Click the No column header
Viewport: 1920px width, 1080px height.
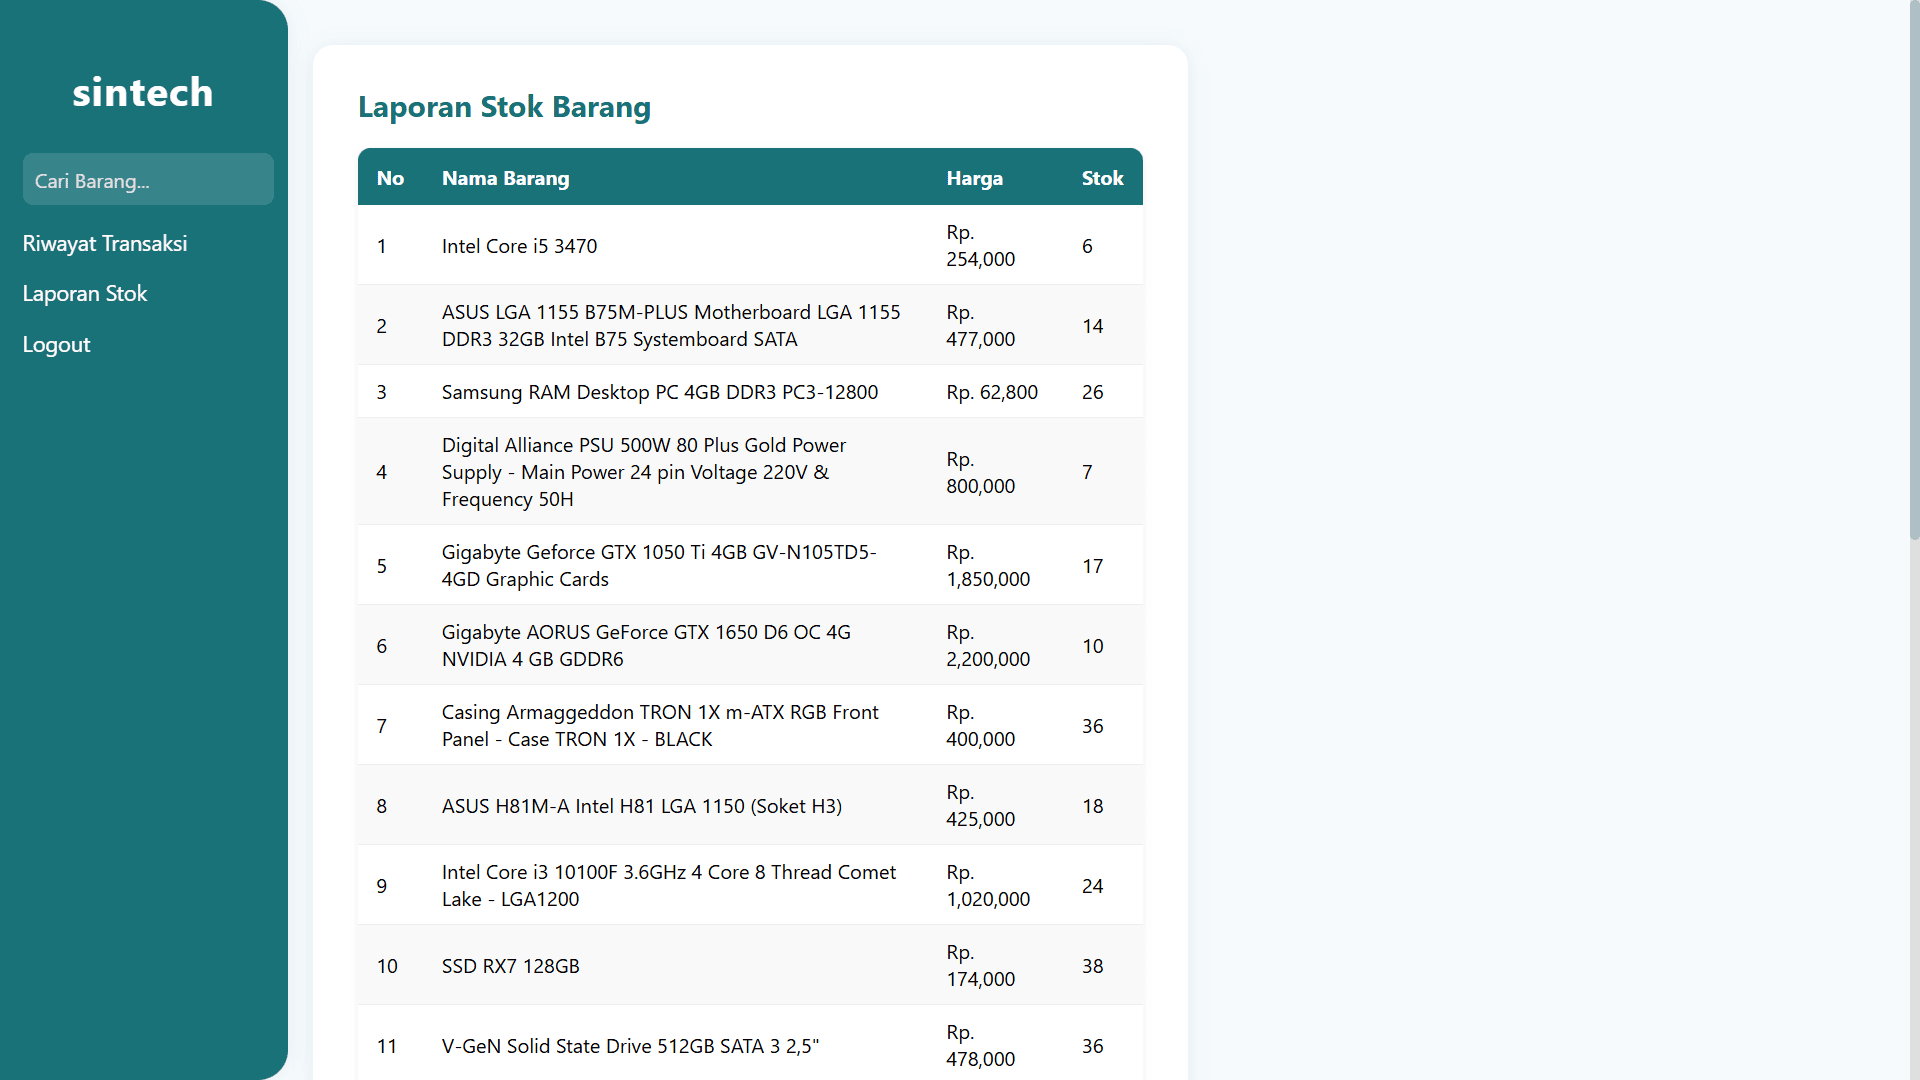click(390, 178)
